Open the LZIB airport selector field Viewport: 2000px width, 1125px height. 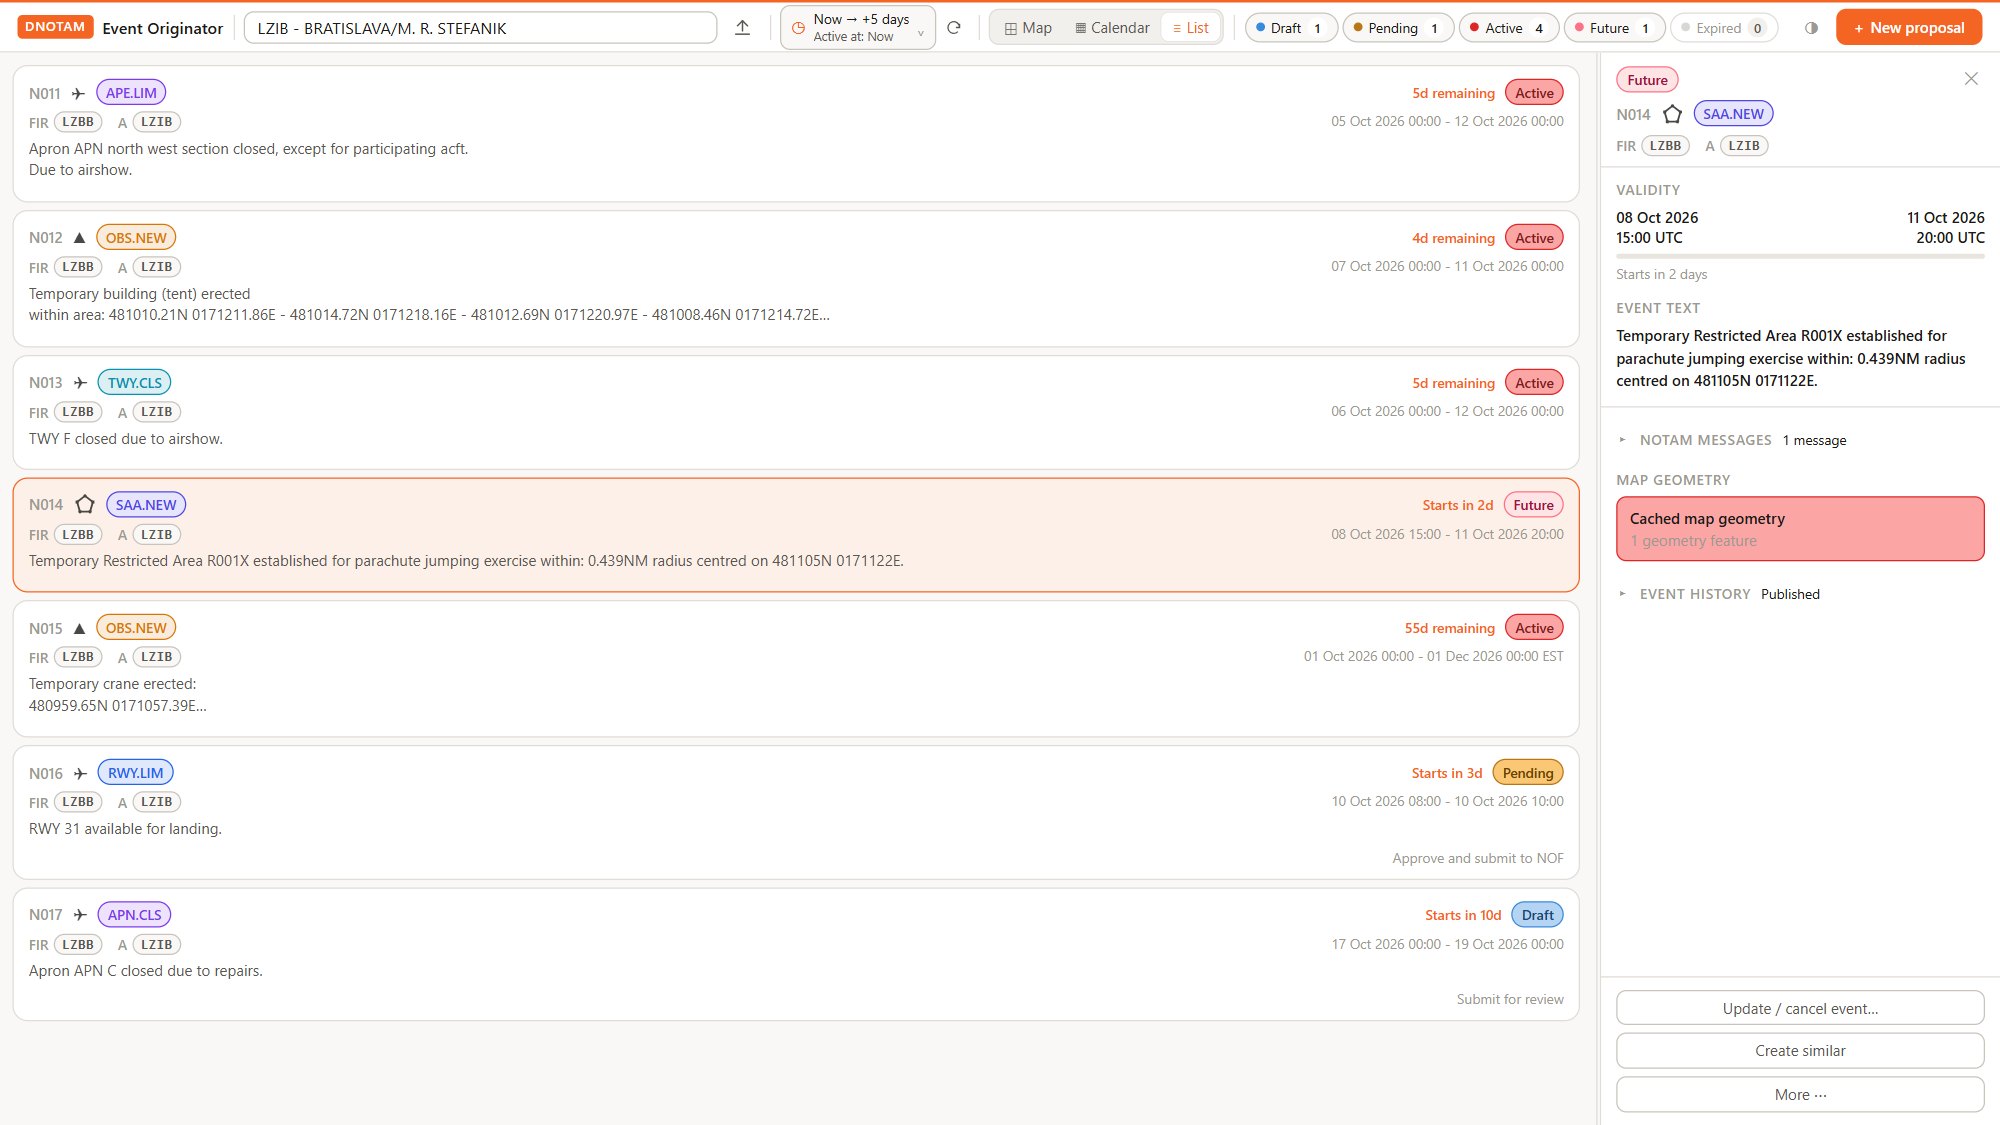point(480,28)
